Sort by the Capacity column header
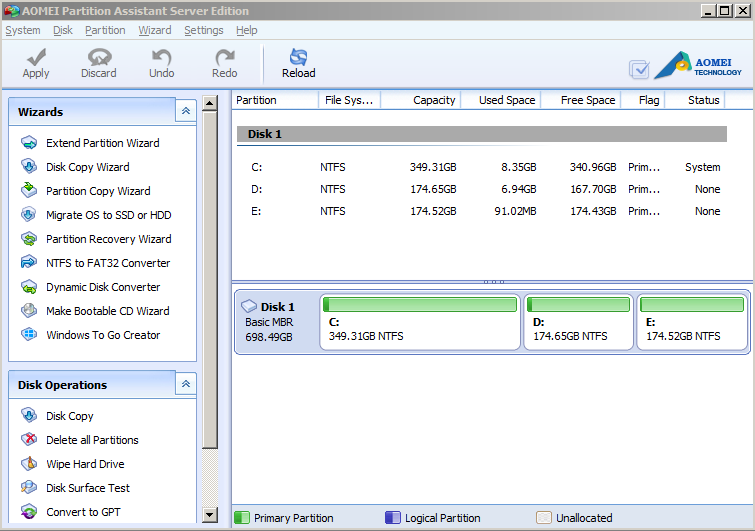755x531 pixels. pyautogui.click(x=421, y=100)
